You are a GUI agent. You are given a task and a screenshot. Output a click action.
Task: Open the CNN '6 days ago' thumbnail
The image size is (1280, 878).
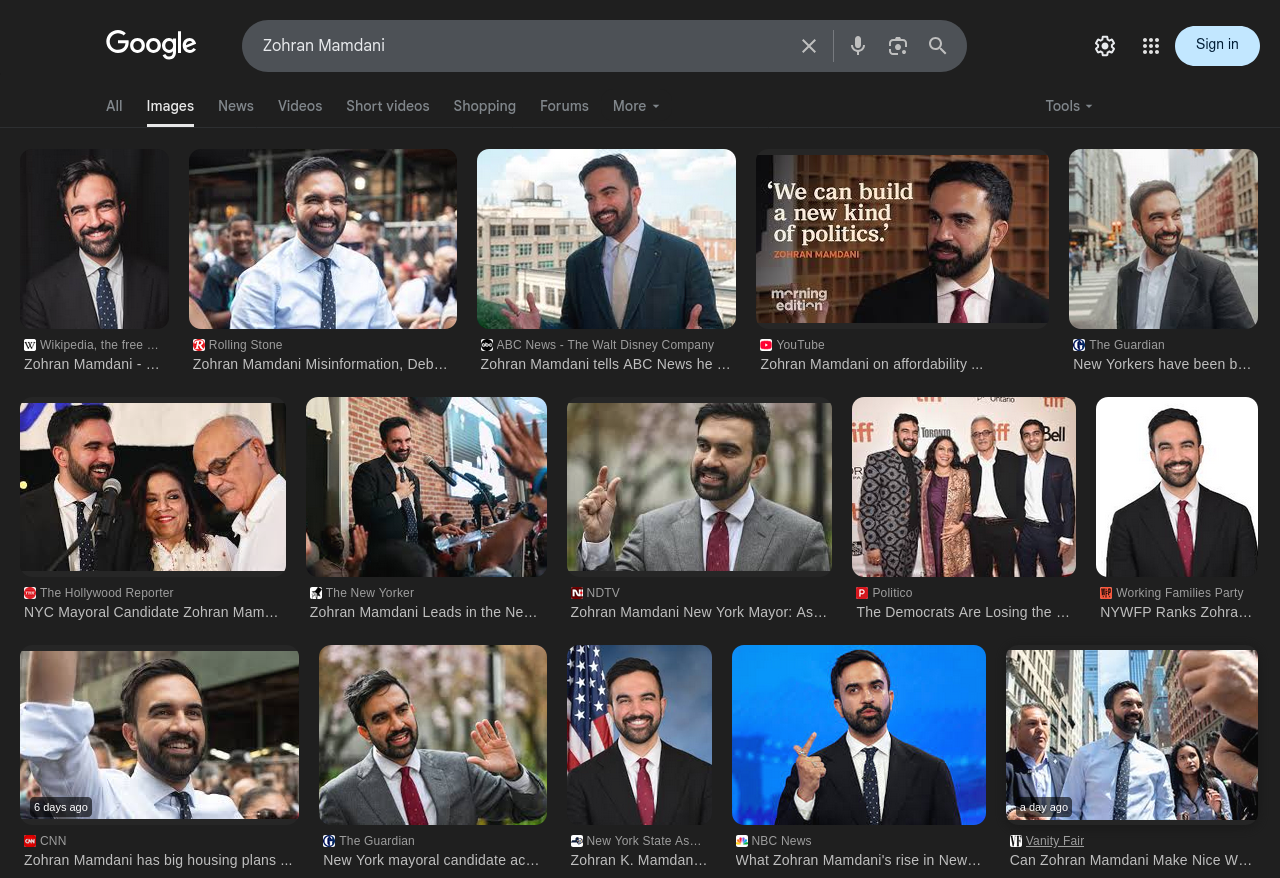click(159, 735)
